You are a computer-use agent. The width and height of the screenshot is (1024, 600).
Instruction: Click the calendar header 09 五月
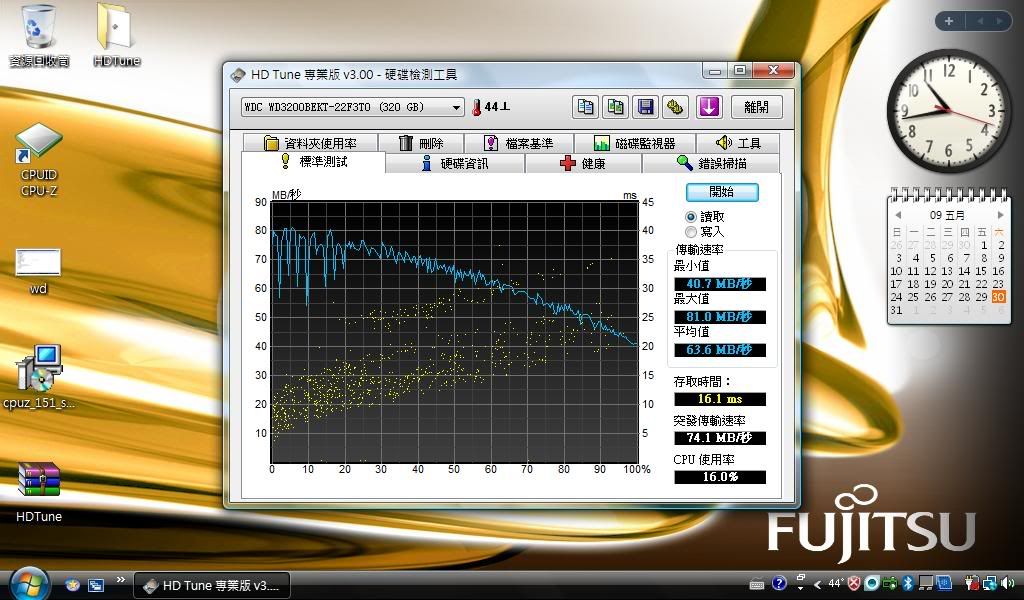coord(947,215)
